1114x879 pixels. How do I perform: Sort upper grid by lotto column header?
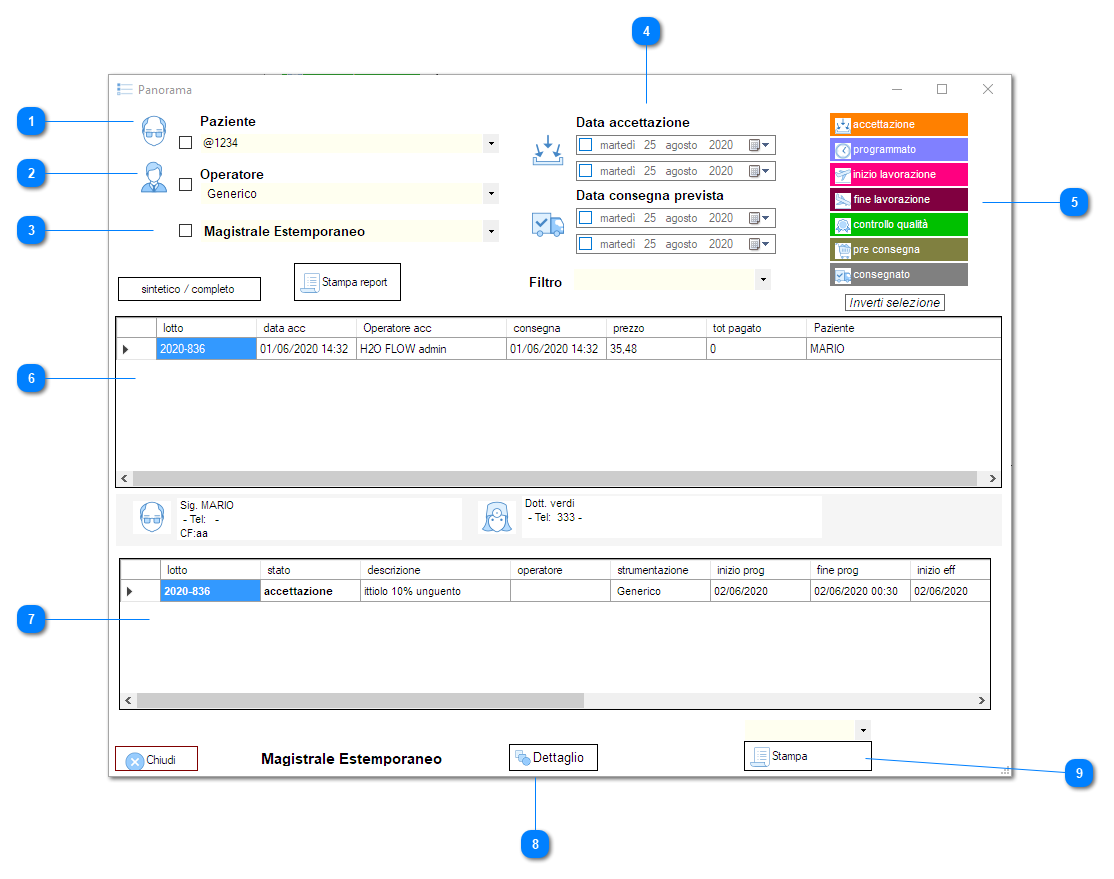coord(206,328)
